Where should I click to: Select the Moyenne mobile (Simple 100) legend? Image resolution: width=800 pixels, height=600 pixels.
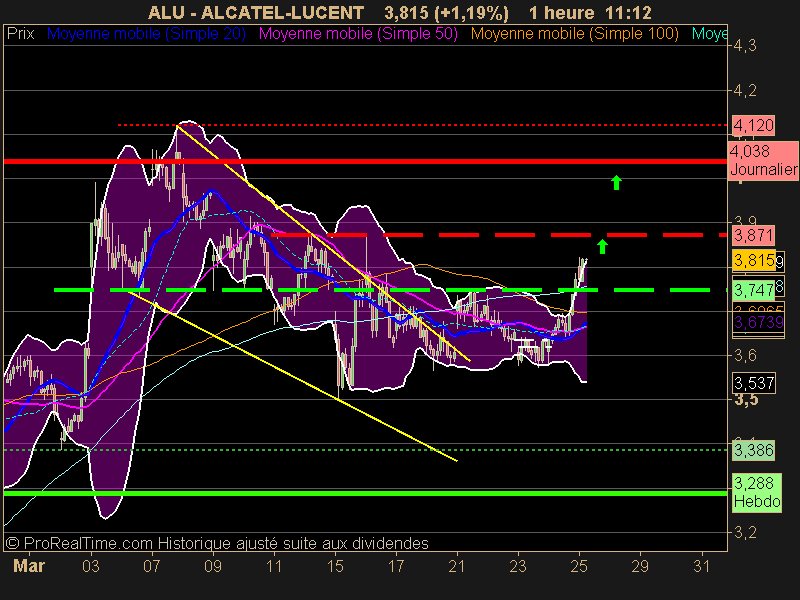(574, 34)
